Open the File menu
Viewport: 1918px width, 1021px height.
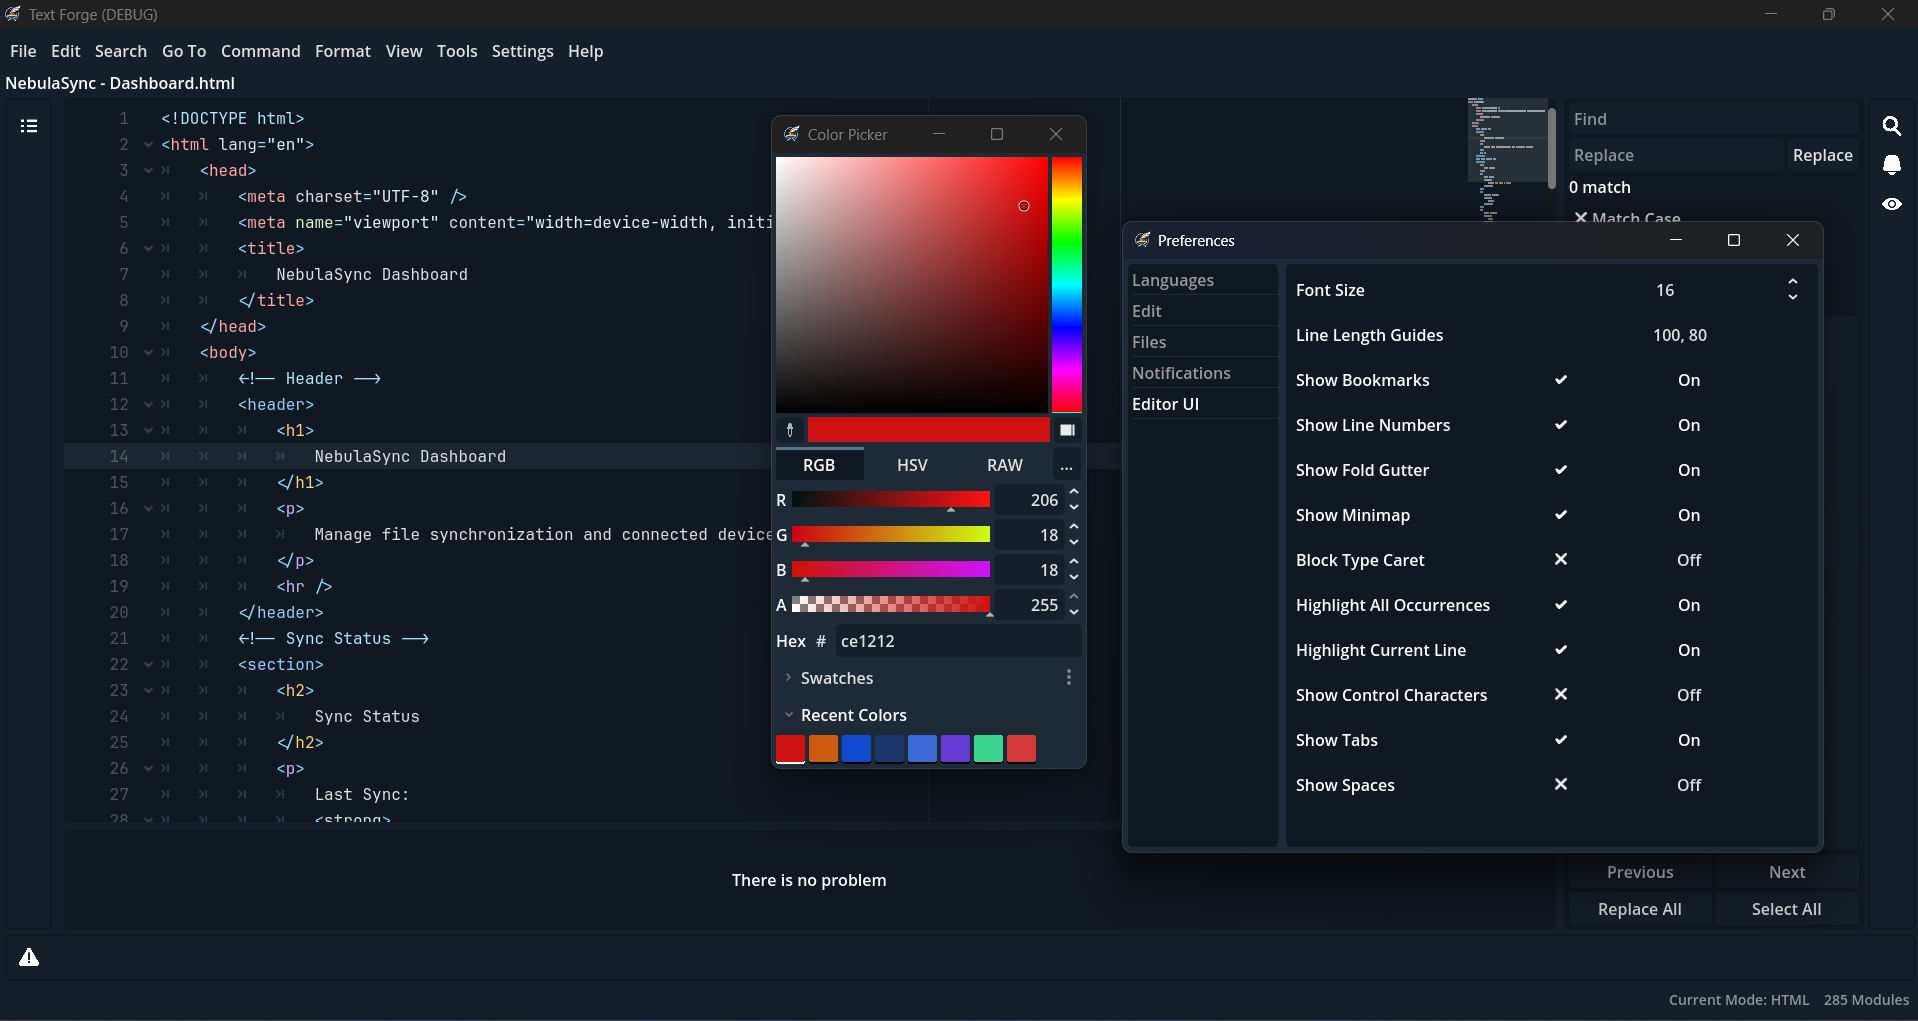23,51
